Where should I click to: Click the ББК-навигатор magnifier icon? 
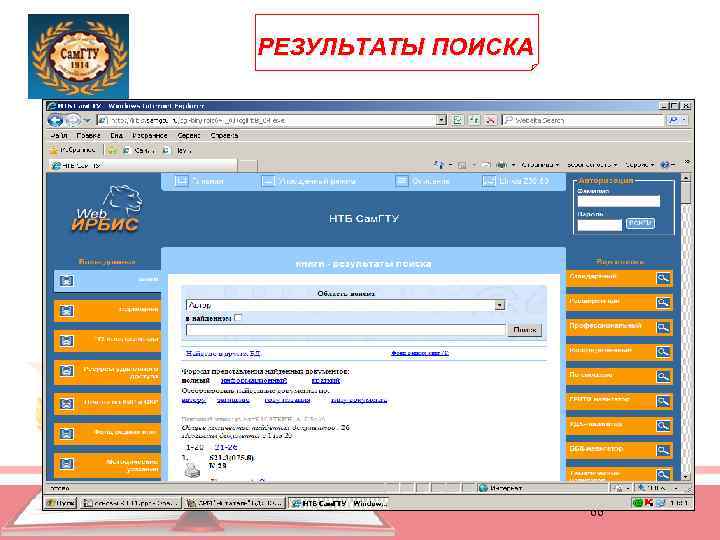pyautogui.click(x=663, y=450)
